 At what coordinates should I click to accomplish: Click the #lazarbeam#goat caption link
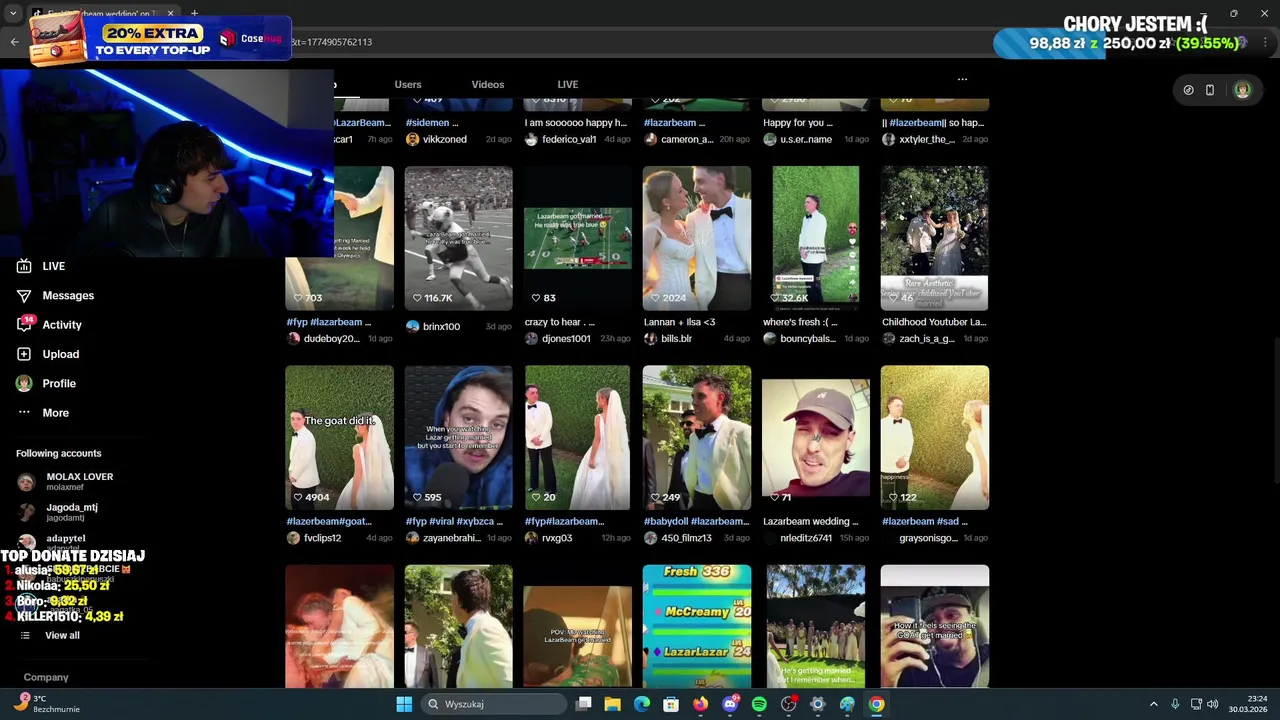tap(329, 521)
